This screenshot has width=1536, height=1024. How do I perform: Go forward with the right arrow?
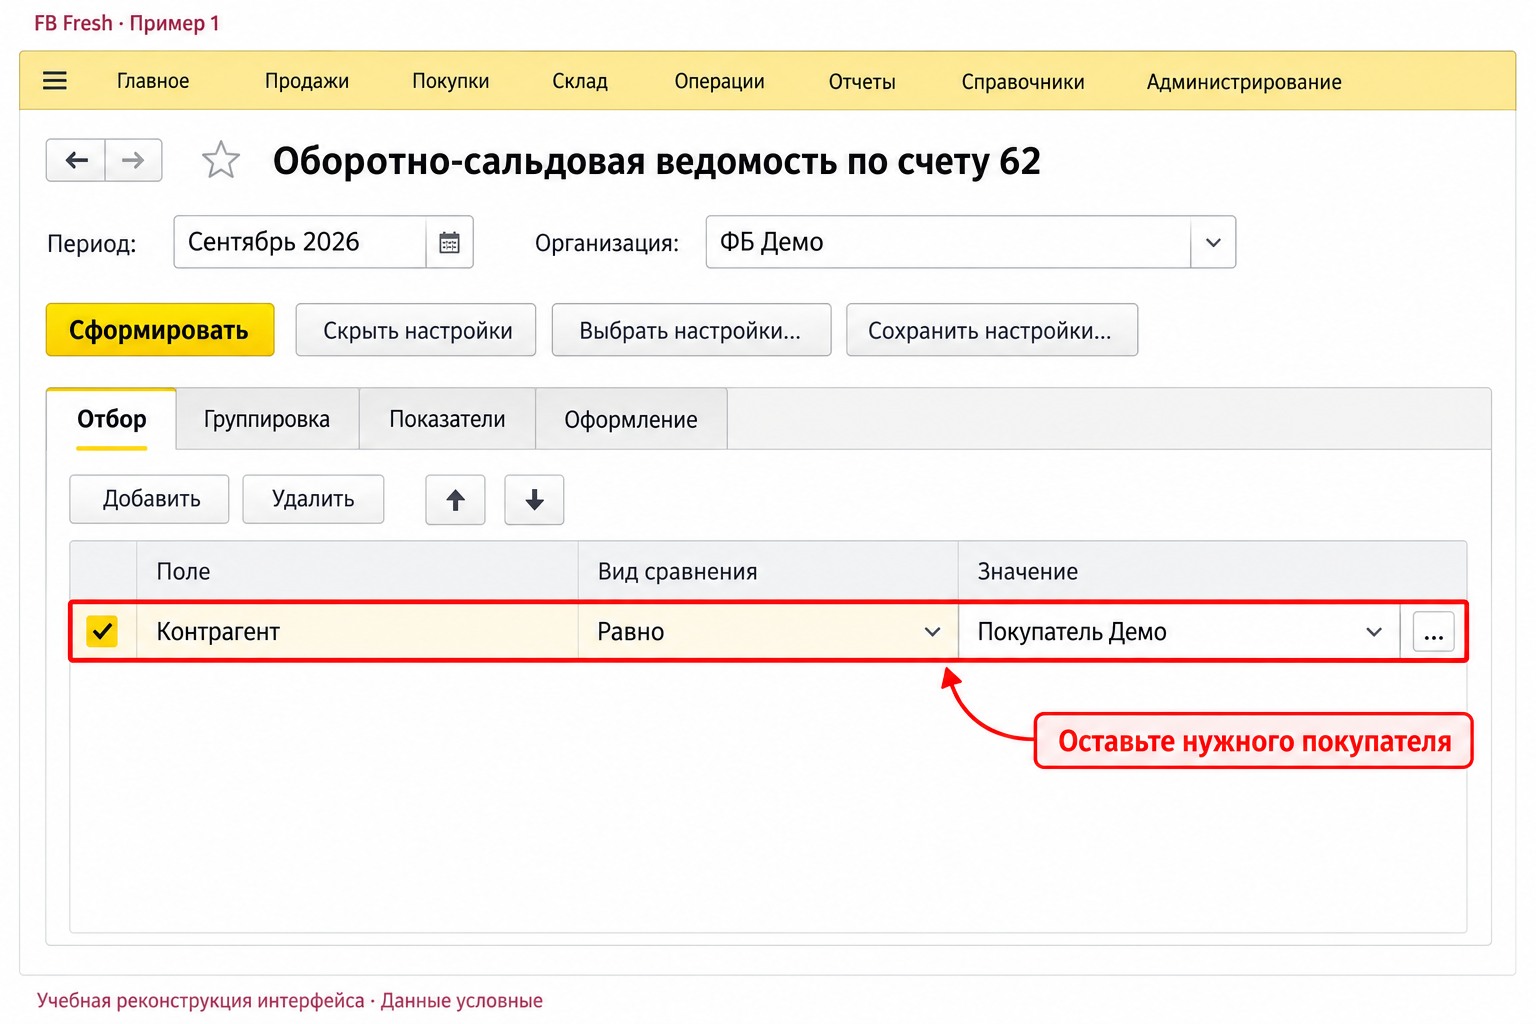(133, 160)
